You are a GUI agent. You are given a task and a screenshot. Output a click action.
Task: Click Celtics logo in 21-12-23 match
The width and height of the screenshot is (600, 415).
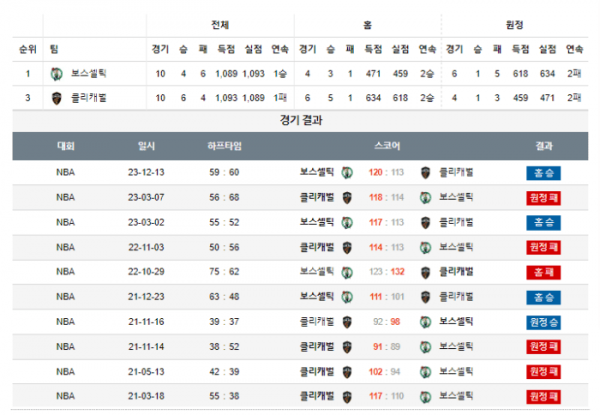347,297
